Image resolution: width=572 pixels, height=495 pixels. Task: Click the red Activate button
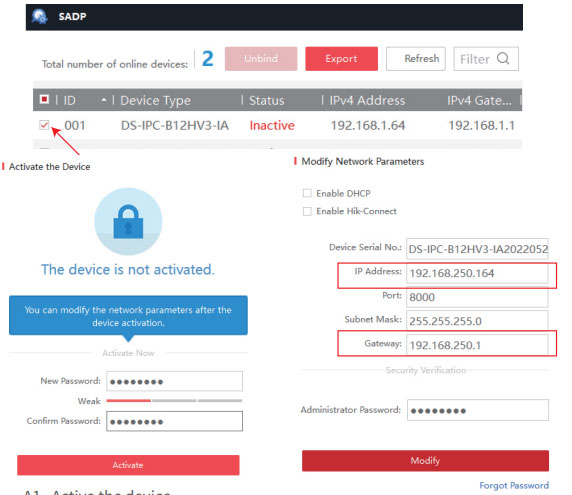[x=128, y=465]
